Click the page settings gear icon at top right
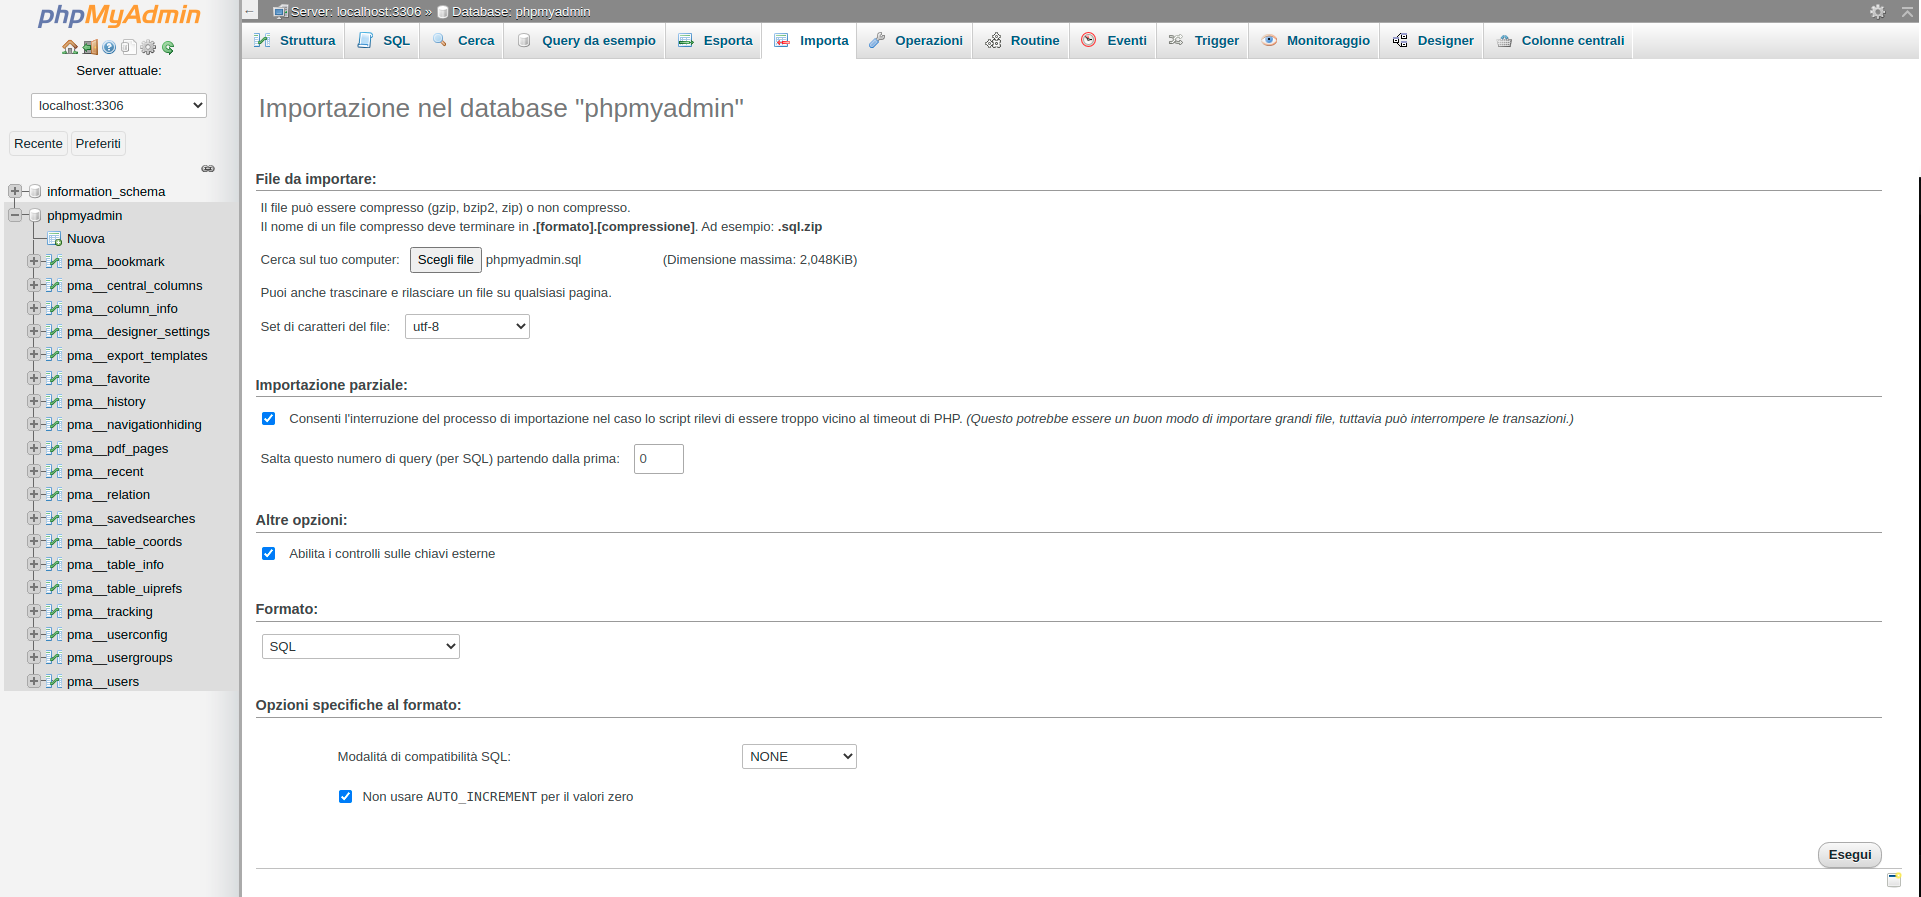Screen dimensions: 1921x897 1877,11
